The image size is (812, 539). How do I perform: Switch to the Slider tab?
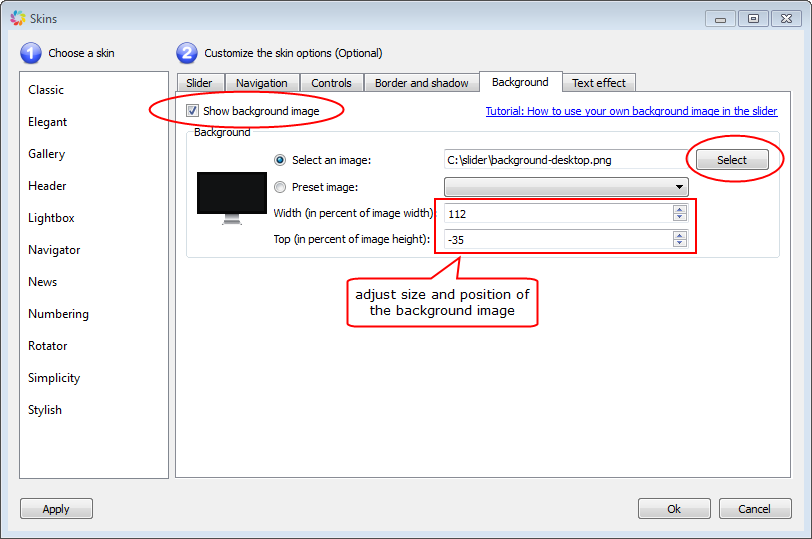click(x=199, y=83)
